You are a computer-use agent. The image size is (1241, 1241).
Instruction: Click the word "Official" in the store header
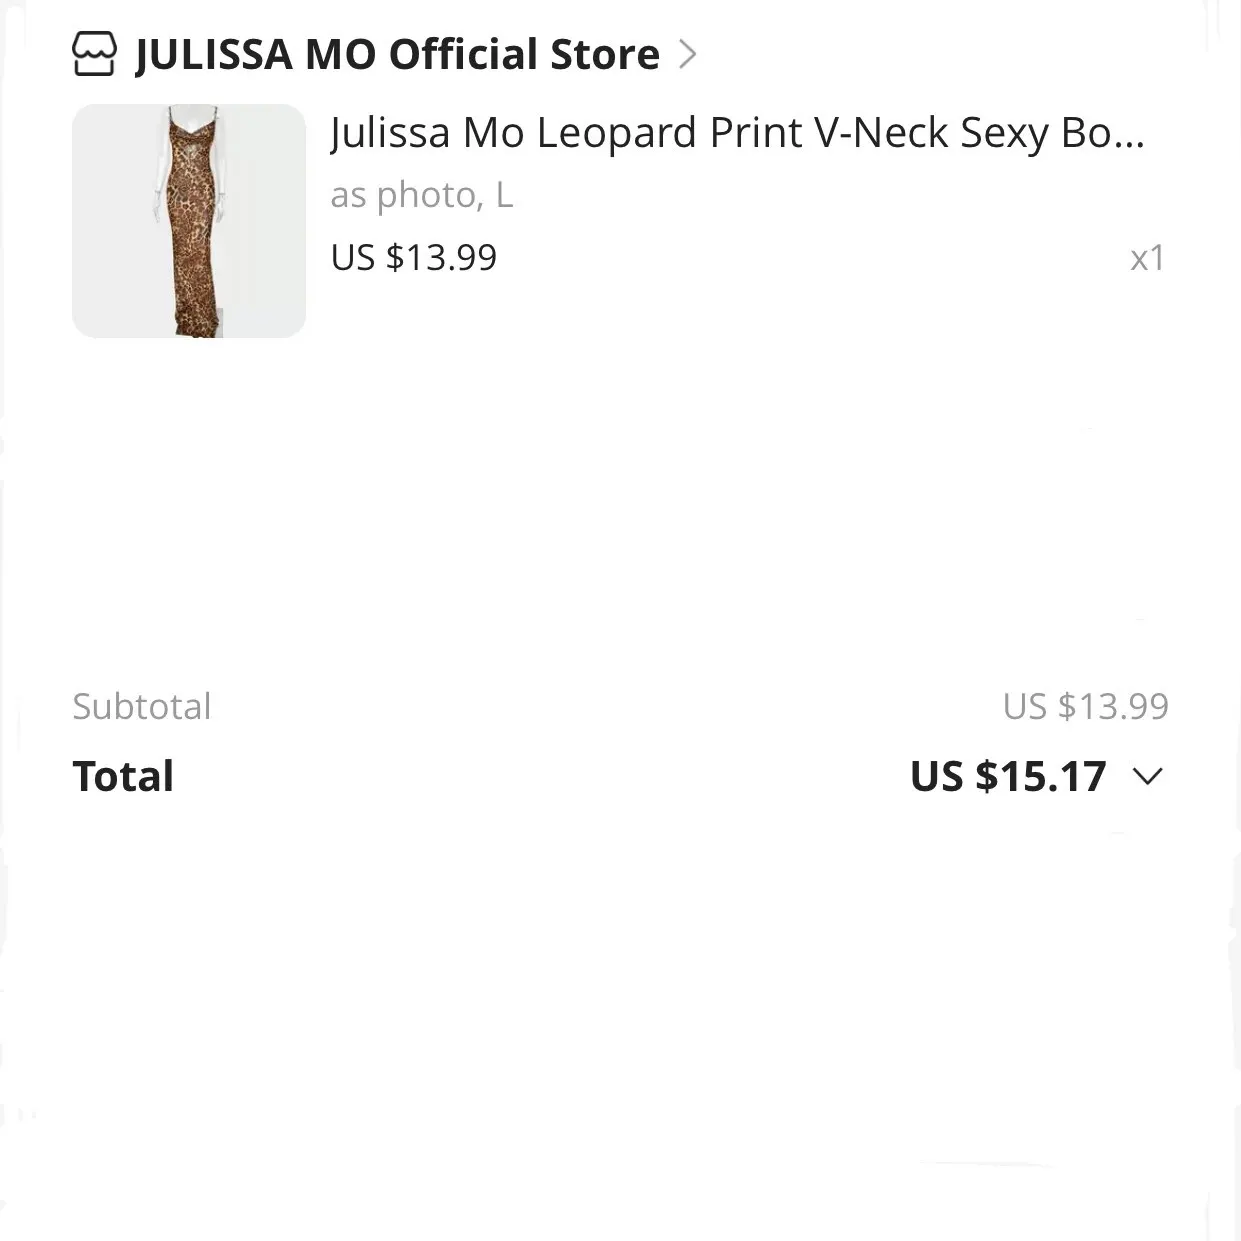tap(464, 54)
